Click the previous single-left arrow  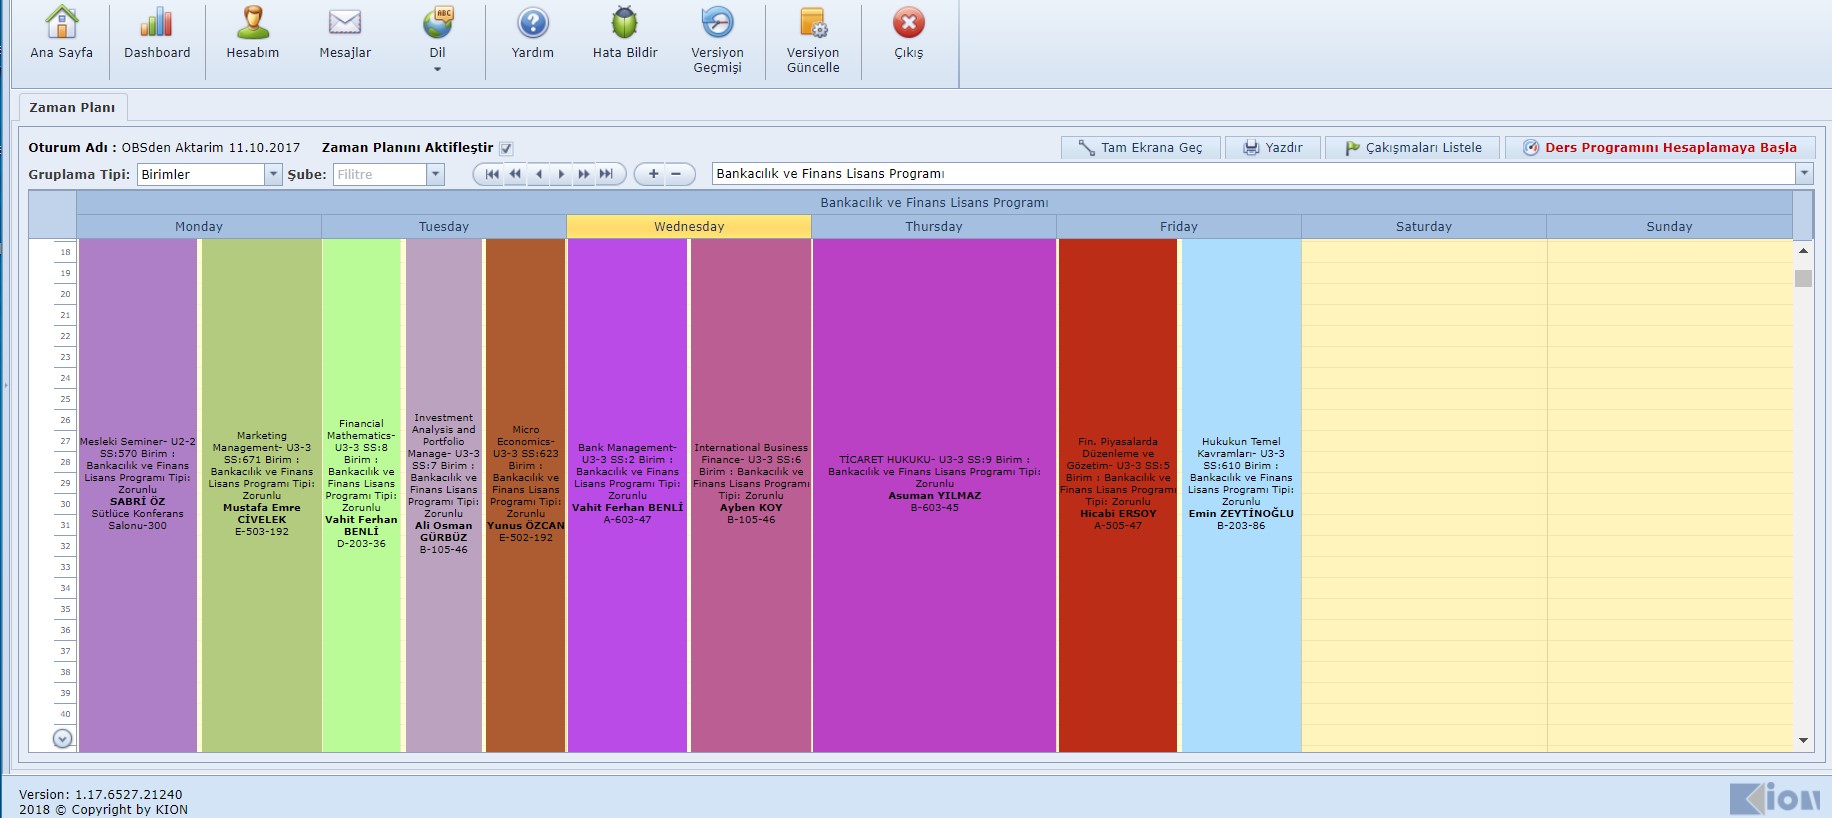tap(539, 174)
